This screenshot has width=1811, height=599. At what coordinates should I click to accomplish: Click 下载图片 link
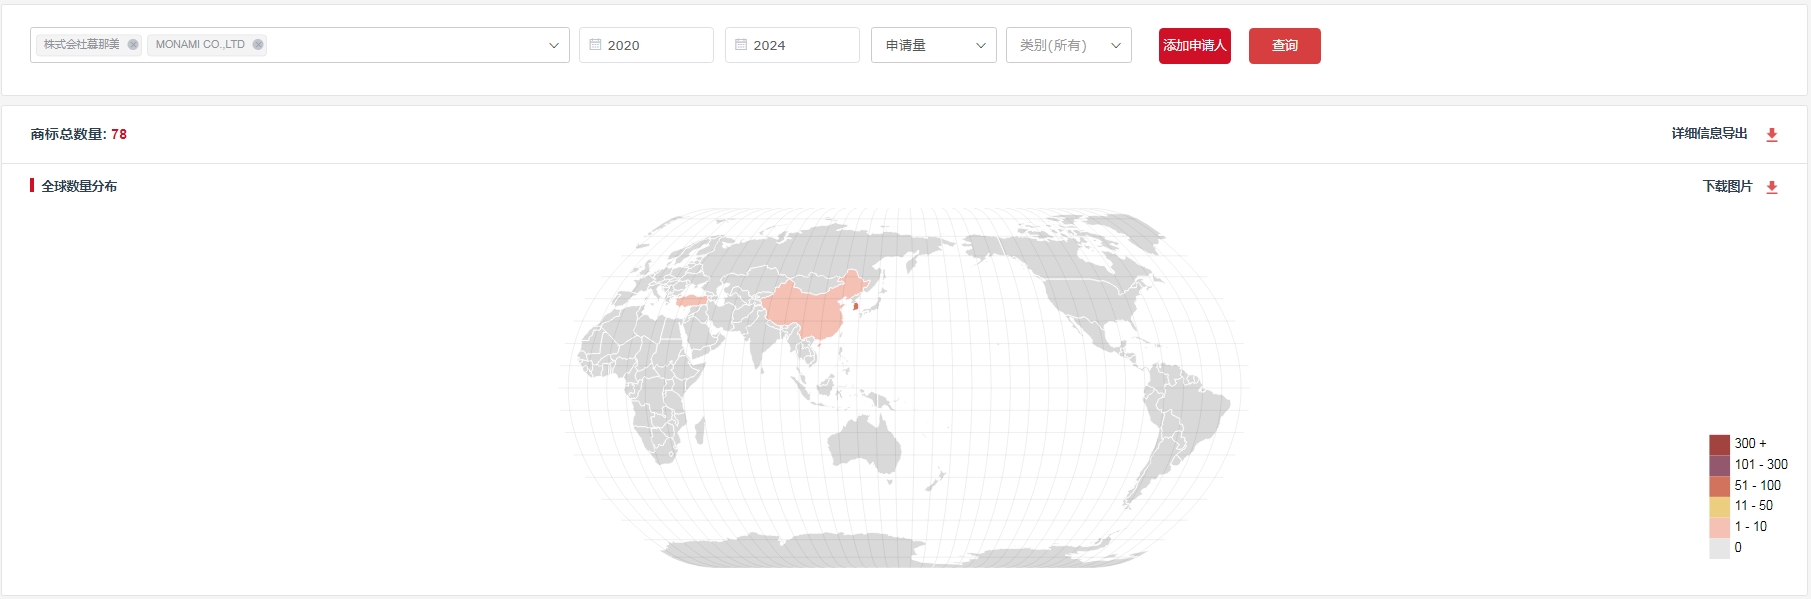point(1728,187)
